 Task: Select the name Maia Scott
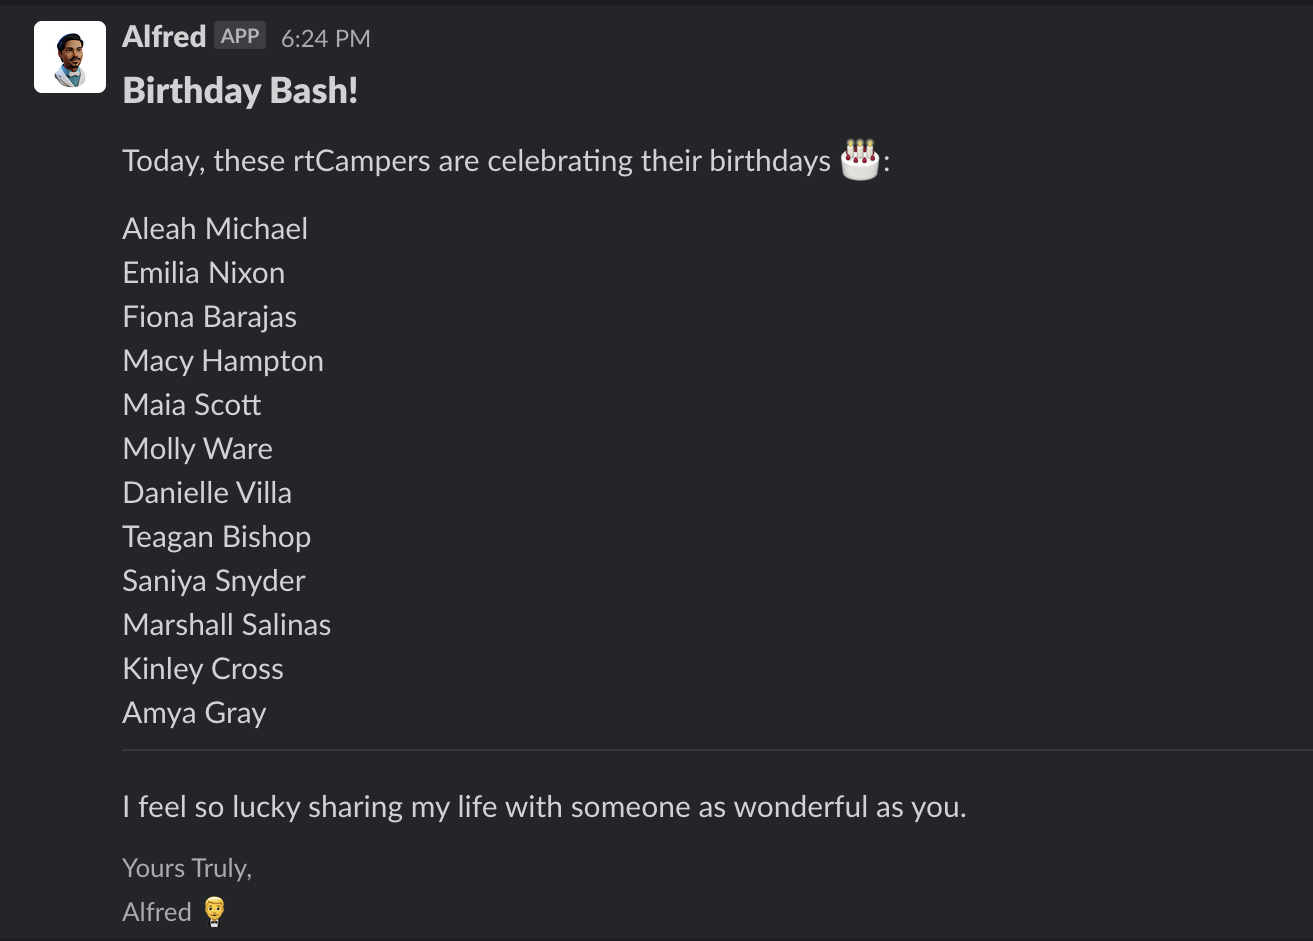click(x=192, y=405)
